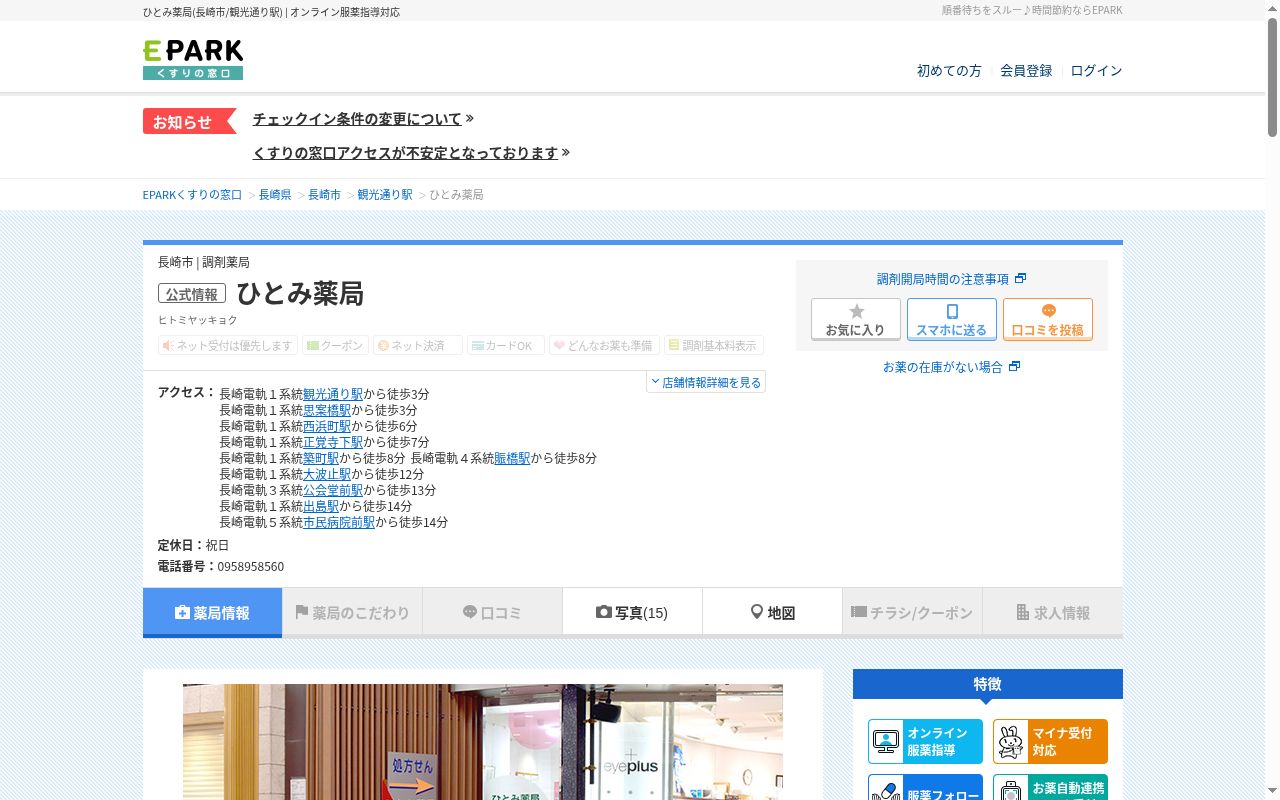Open 賑橋駅 station link

(x=512, y=458)
